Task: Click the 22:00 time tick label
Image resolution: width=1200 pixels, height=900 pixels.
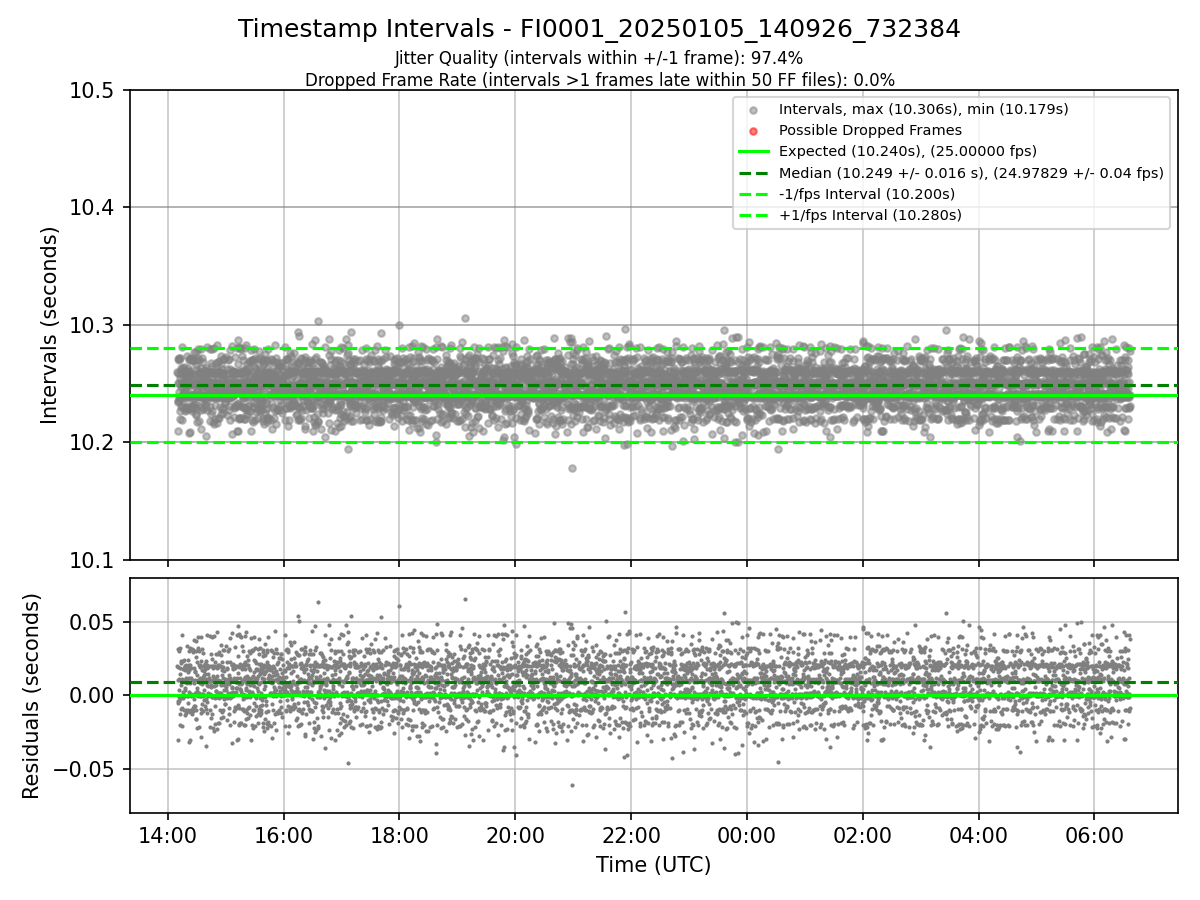Action: tap(631, 834)
